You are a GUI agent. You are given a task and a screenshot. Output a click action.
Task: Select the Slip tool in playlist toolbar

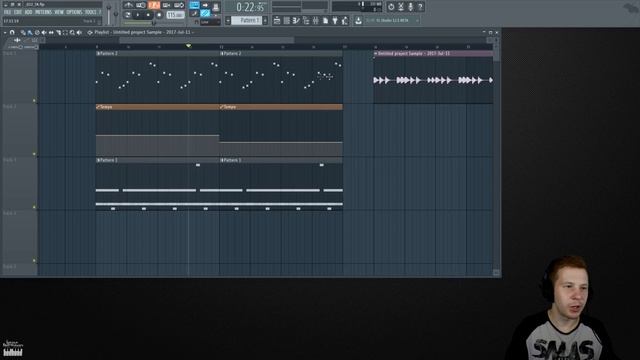pyautogui.click(x=51, y=32)
